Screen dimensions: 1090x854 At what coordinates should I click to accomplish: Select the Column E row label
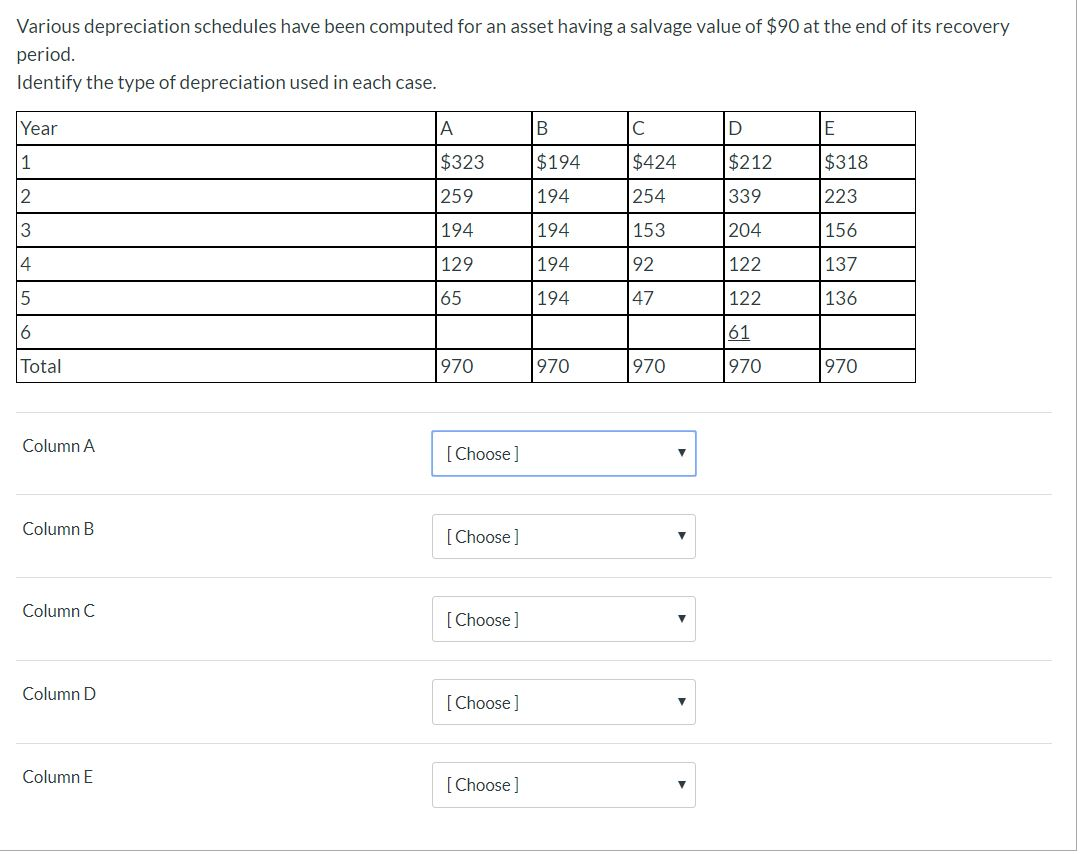coord(57,777)
